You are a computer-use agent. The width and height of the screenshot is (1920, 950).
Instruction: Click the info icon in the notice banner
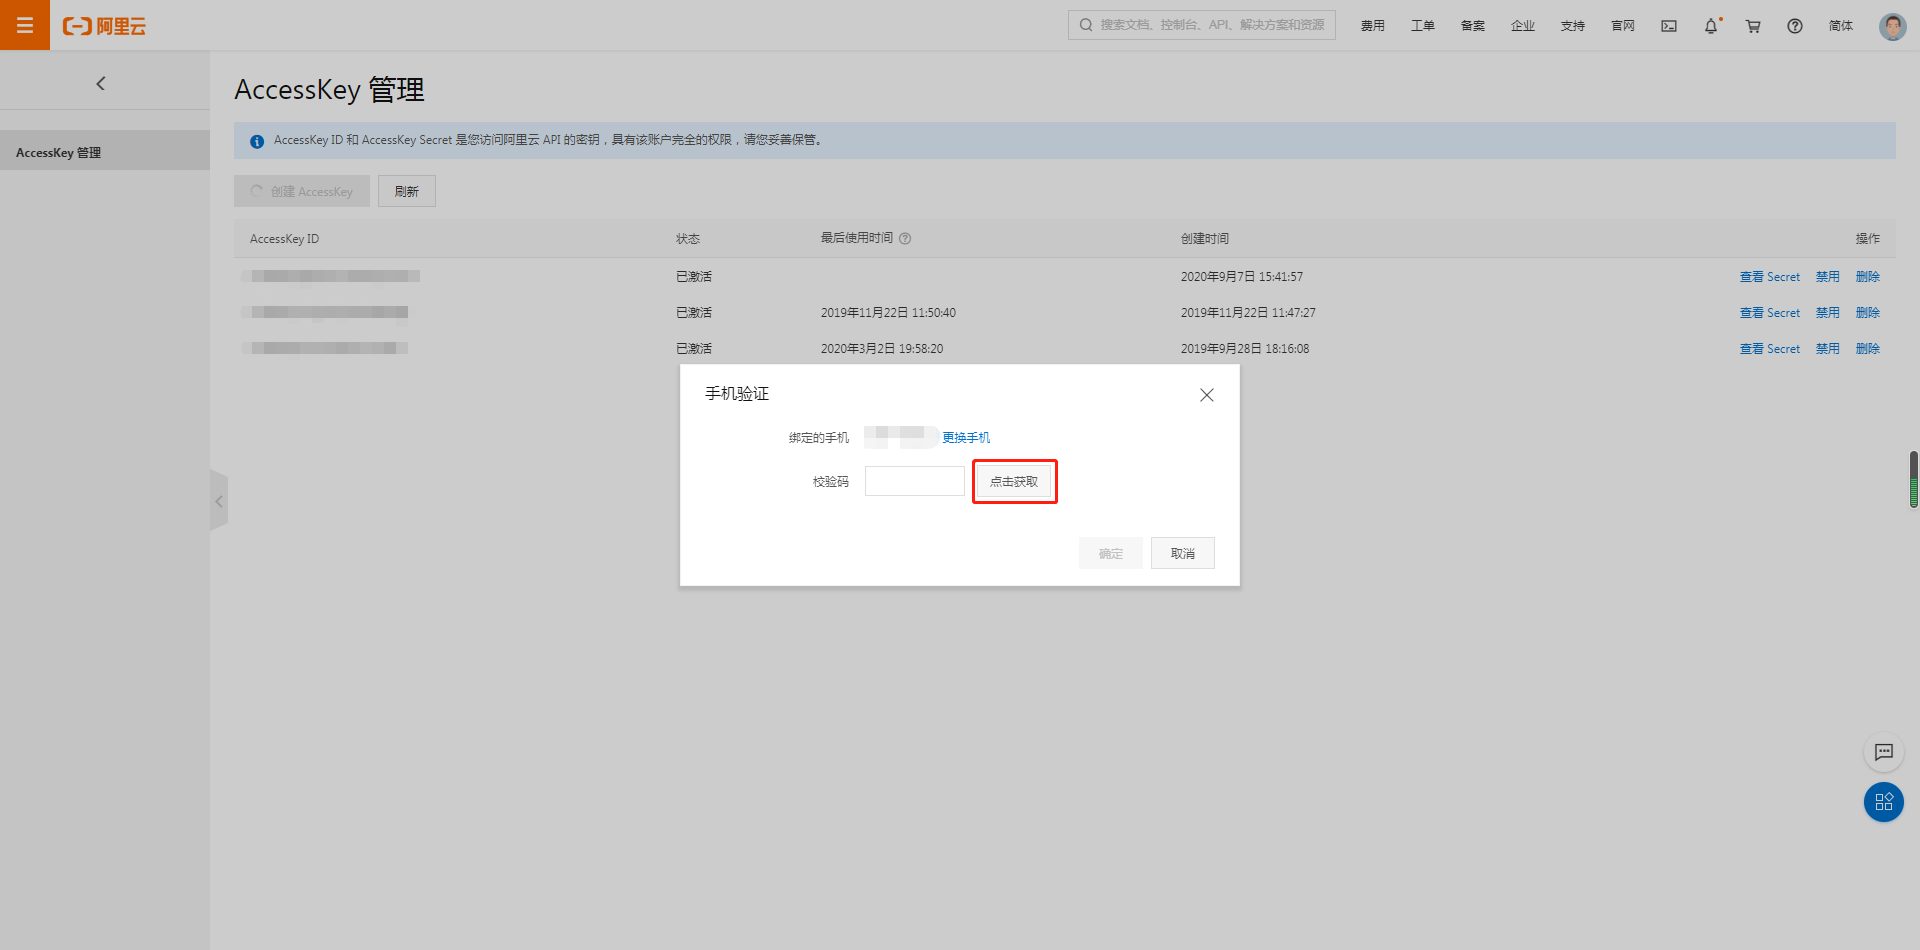click(257, 141)
